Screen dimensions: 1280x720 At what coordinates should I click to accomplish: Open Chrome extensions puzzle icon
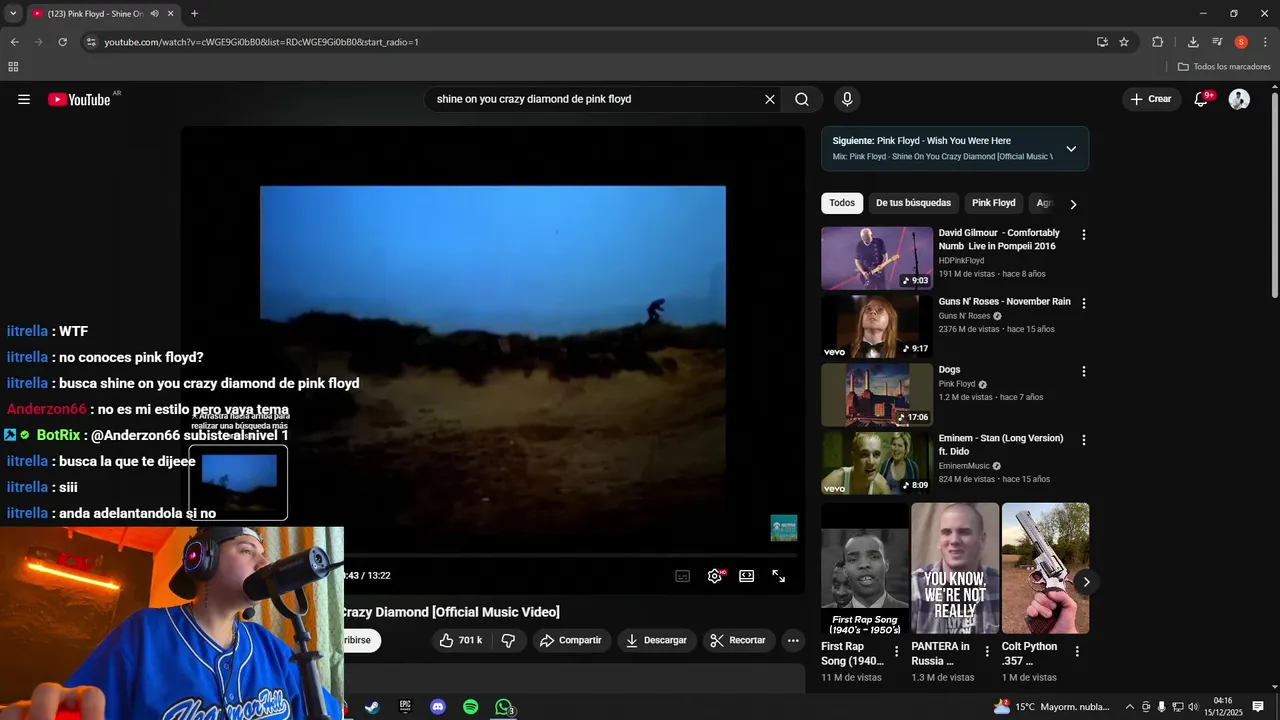click(x=1158, y=42)
